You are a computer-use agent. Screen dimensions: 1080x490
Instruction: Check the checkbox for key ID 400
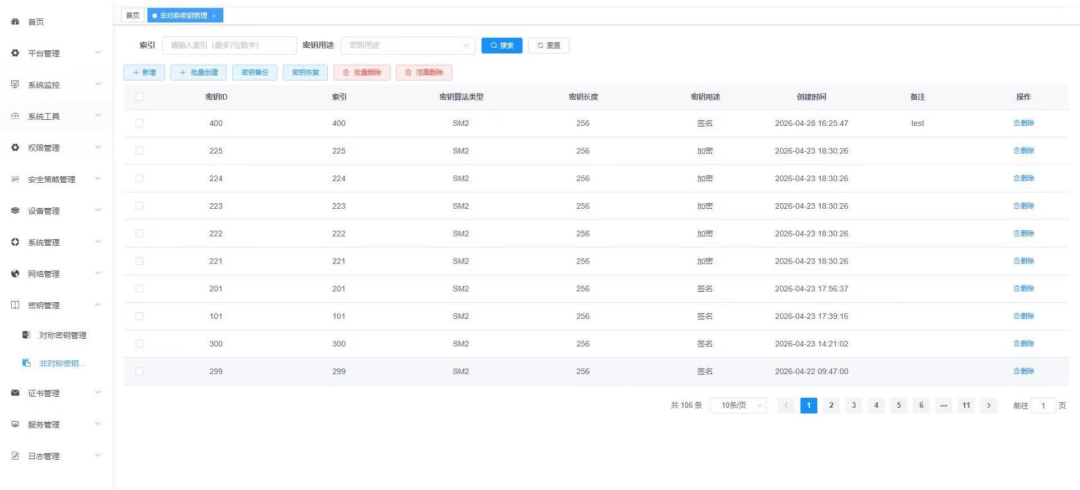(139, 123)
